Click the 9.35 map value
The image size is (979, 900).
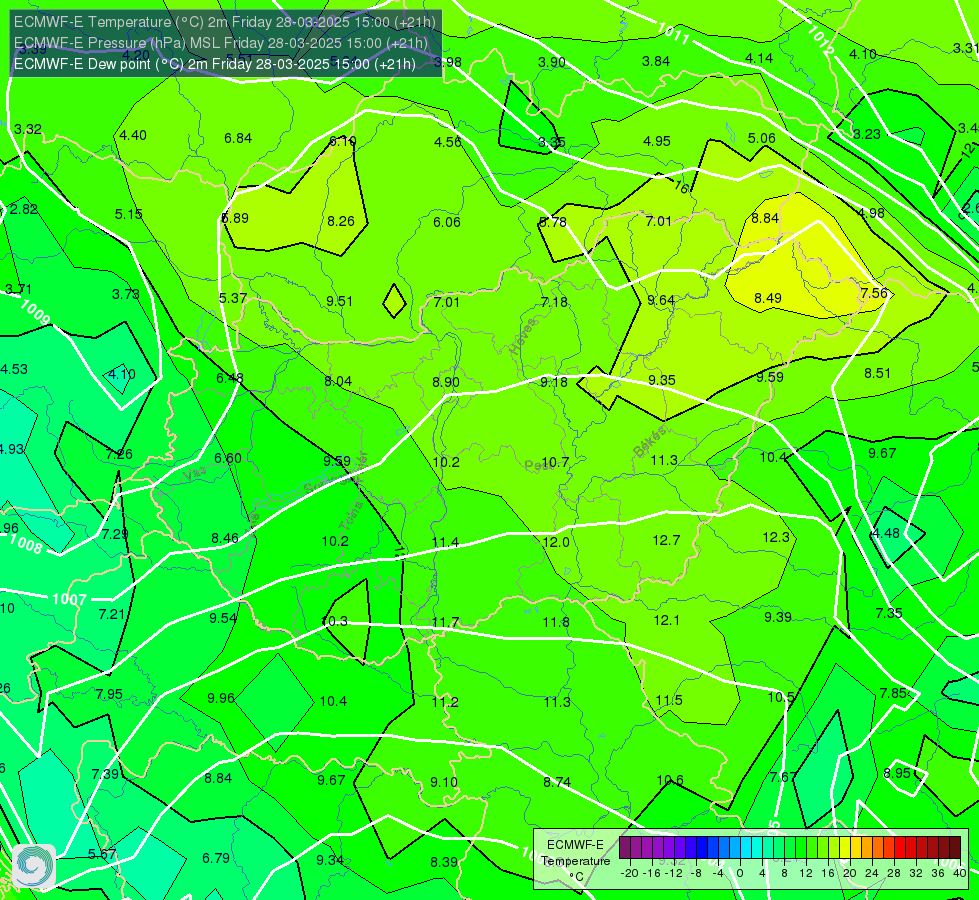(x=661, y=380)
